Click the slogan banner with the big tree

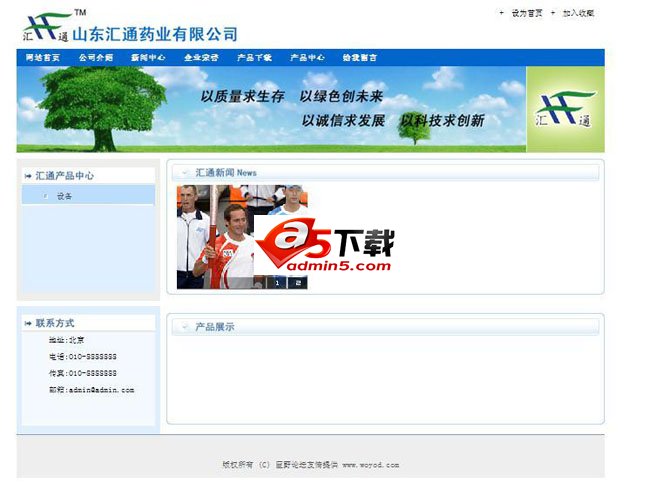pos(272,109)
